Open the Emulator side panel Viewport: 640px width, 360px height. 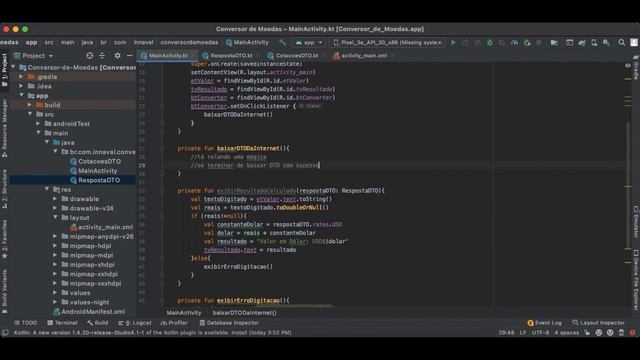tap(636, 222)
